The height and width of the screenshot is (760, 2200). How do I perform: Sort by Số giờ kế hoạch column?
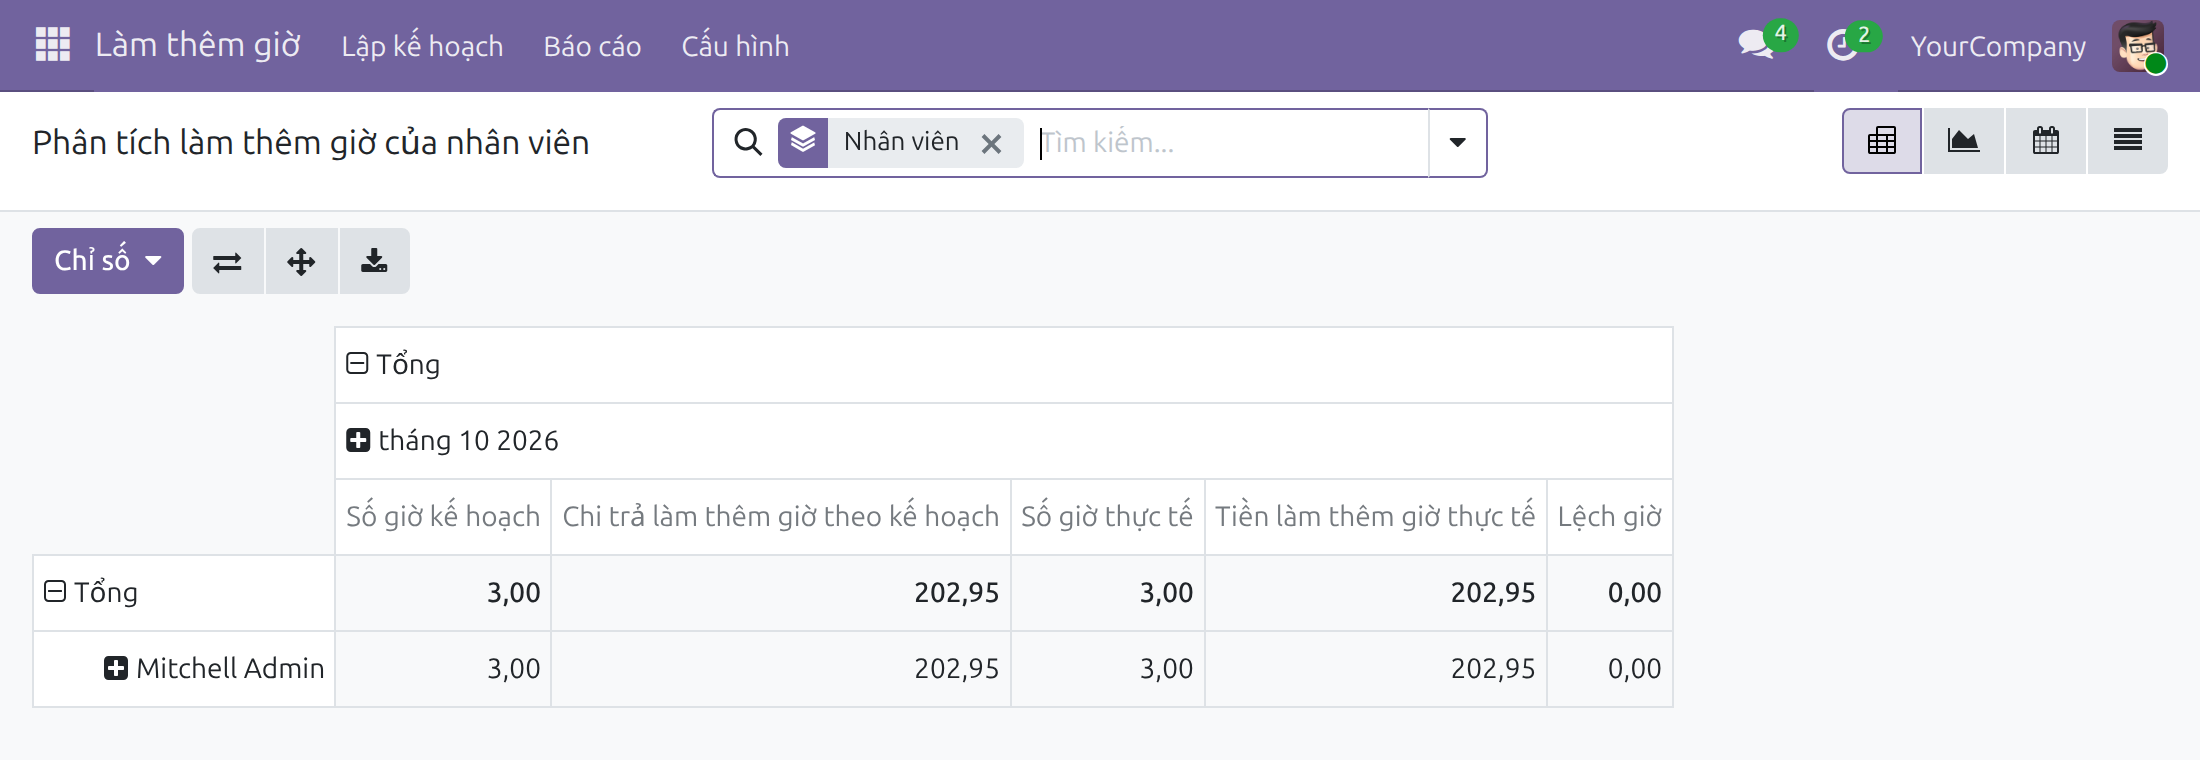[x=443, y=517]
